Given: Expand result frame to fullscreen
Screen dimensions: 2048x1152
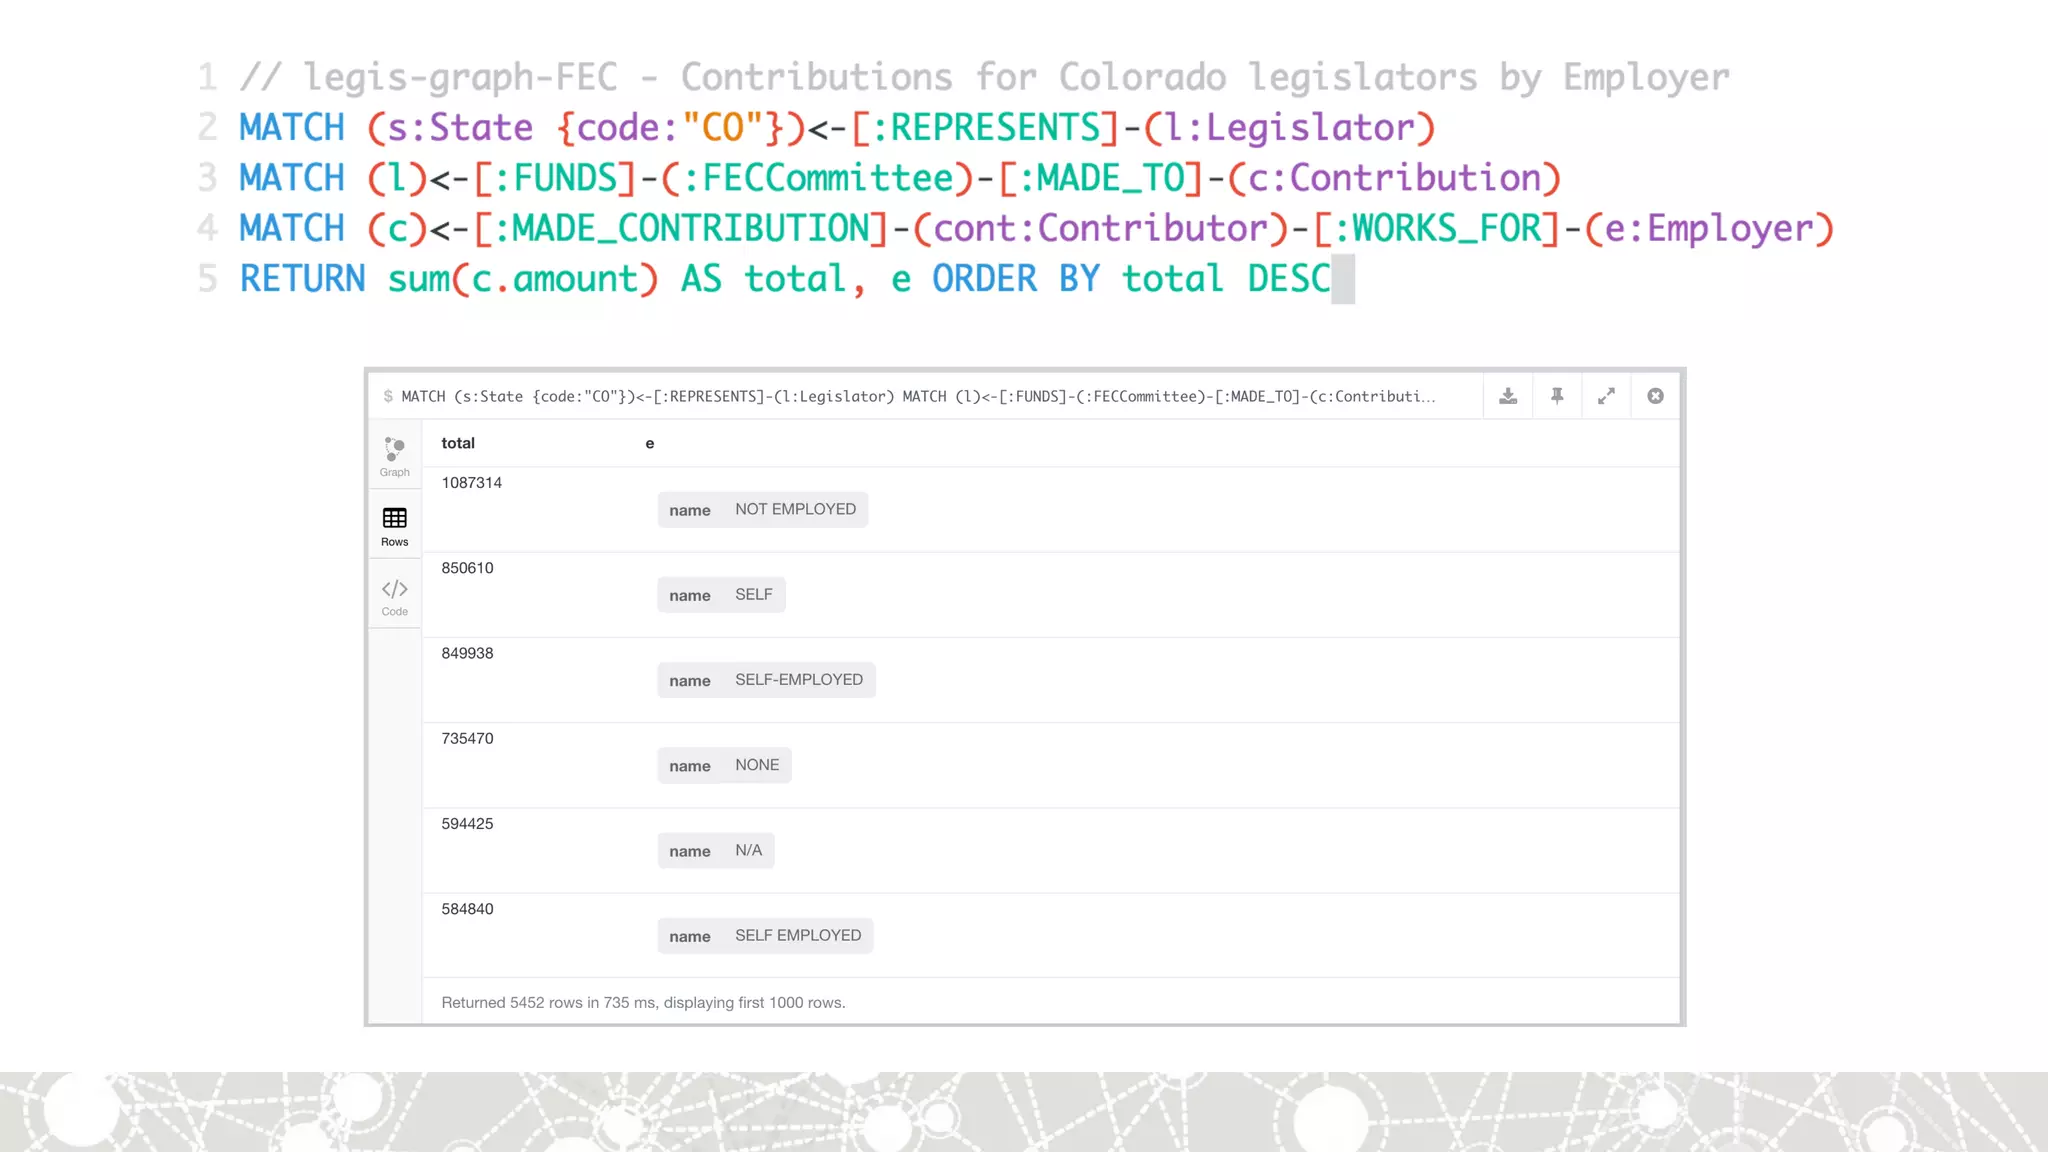Looking at the screenshot, I should pos(1606,396).
